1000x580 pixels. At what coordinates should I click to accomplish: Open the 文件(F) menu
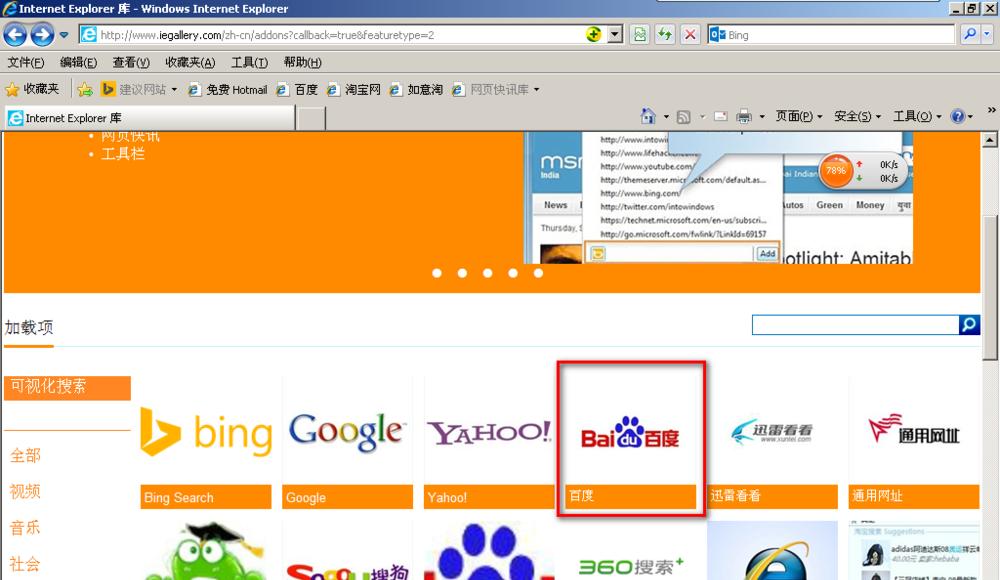[26, 62]
